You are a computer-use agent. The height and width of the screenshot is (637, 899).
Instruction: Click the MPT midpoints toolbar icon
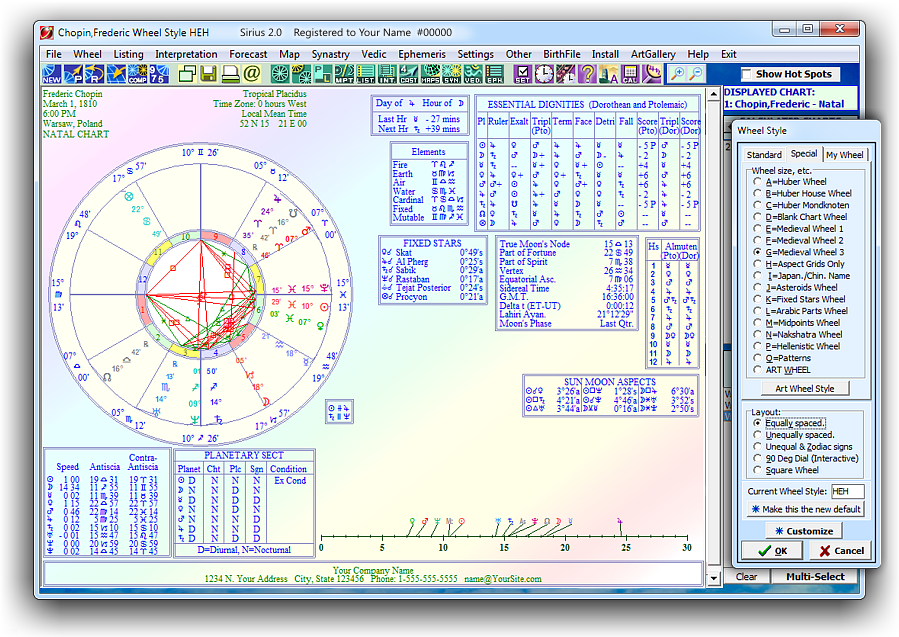[x=344, y=74]
